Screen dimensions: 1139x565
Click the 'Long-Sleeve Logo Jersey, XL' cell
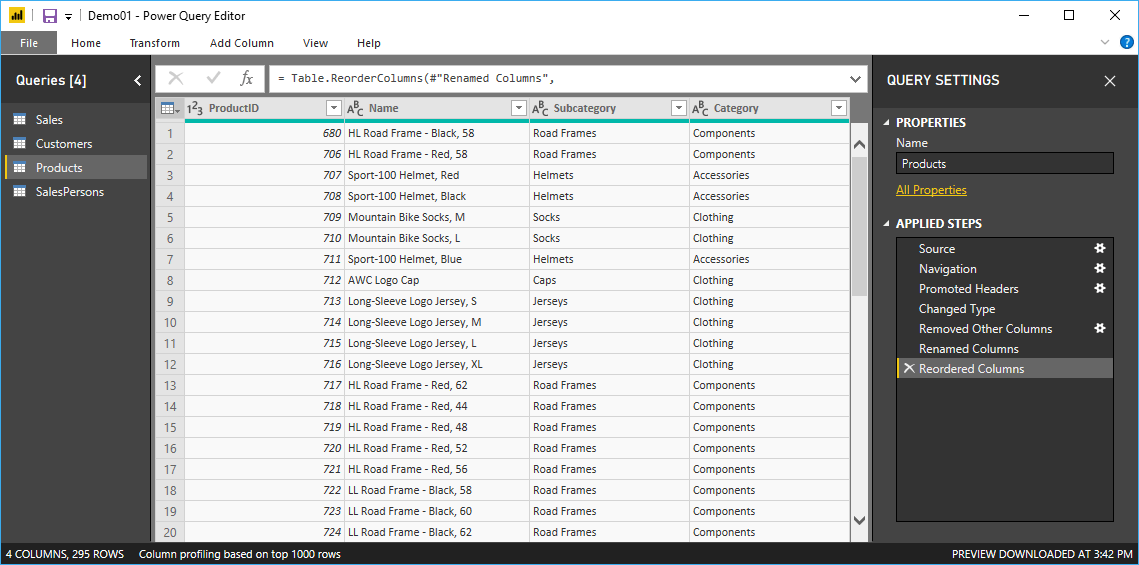437,365
